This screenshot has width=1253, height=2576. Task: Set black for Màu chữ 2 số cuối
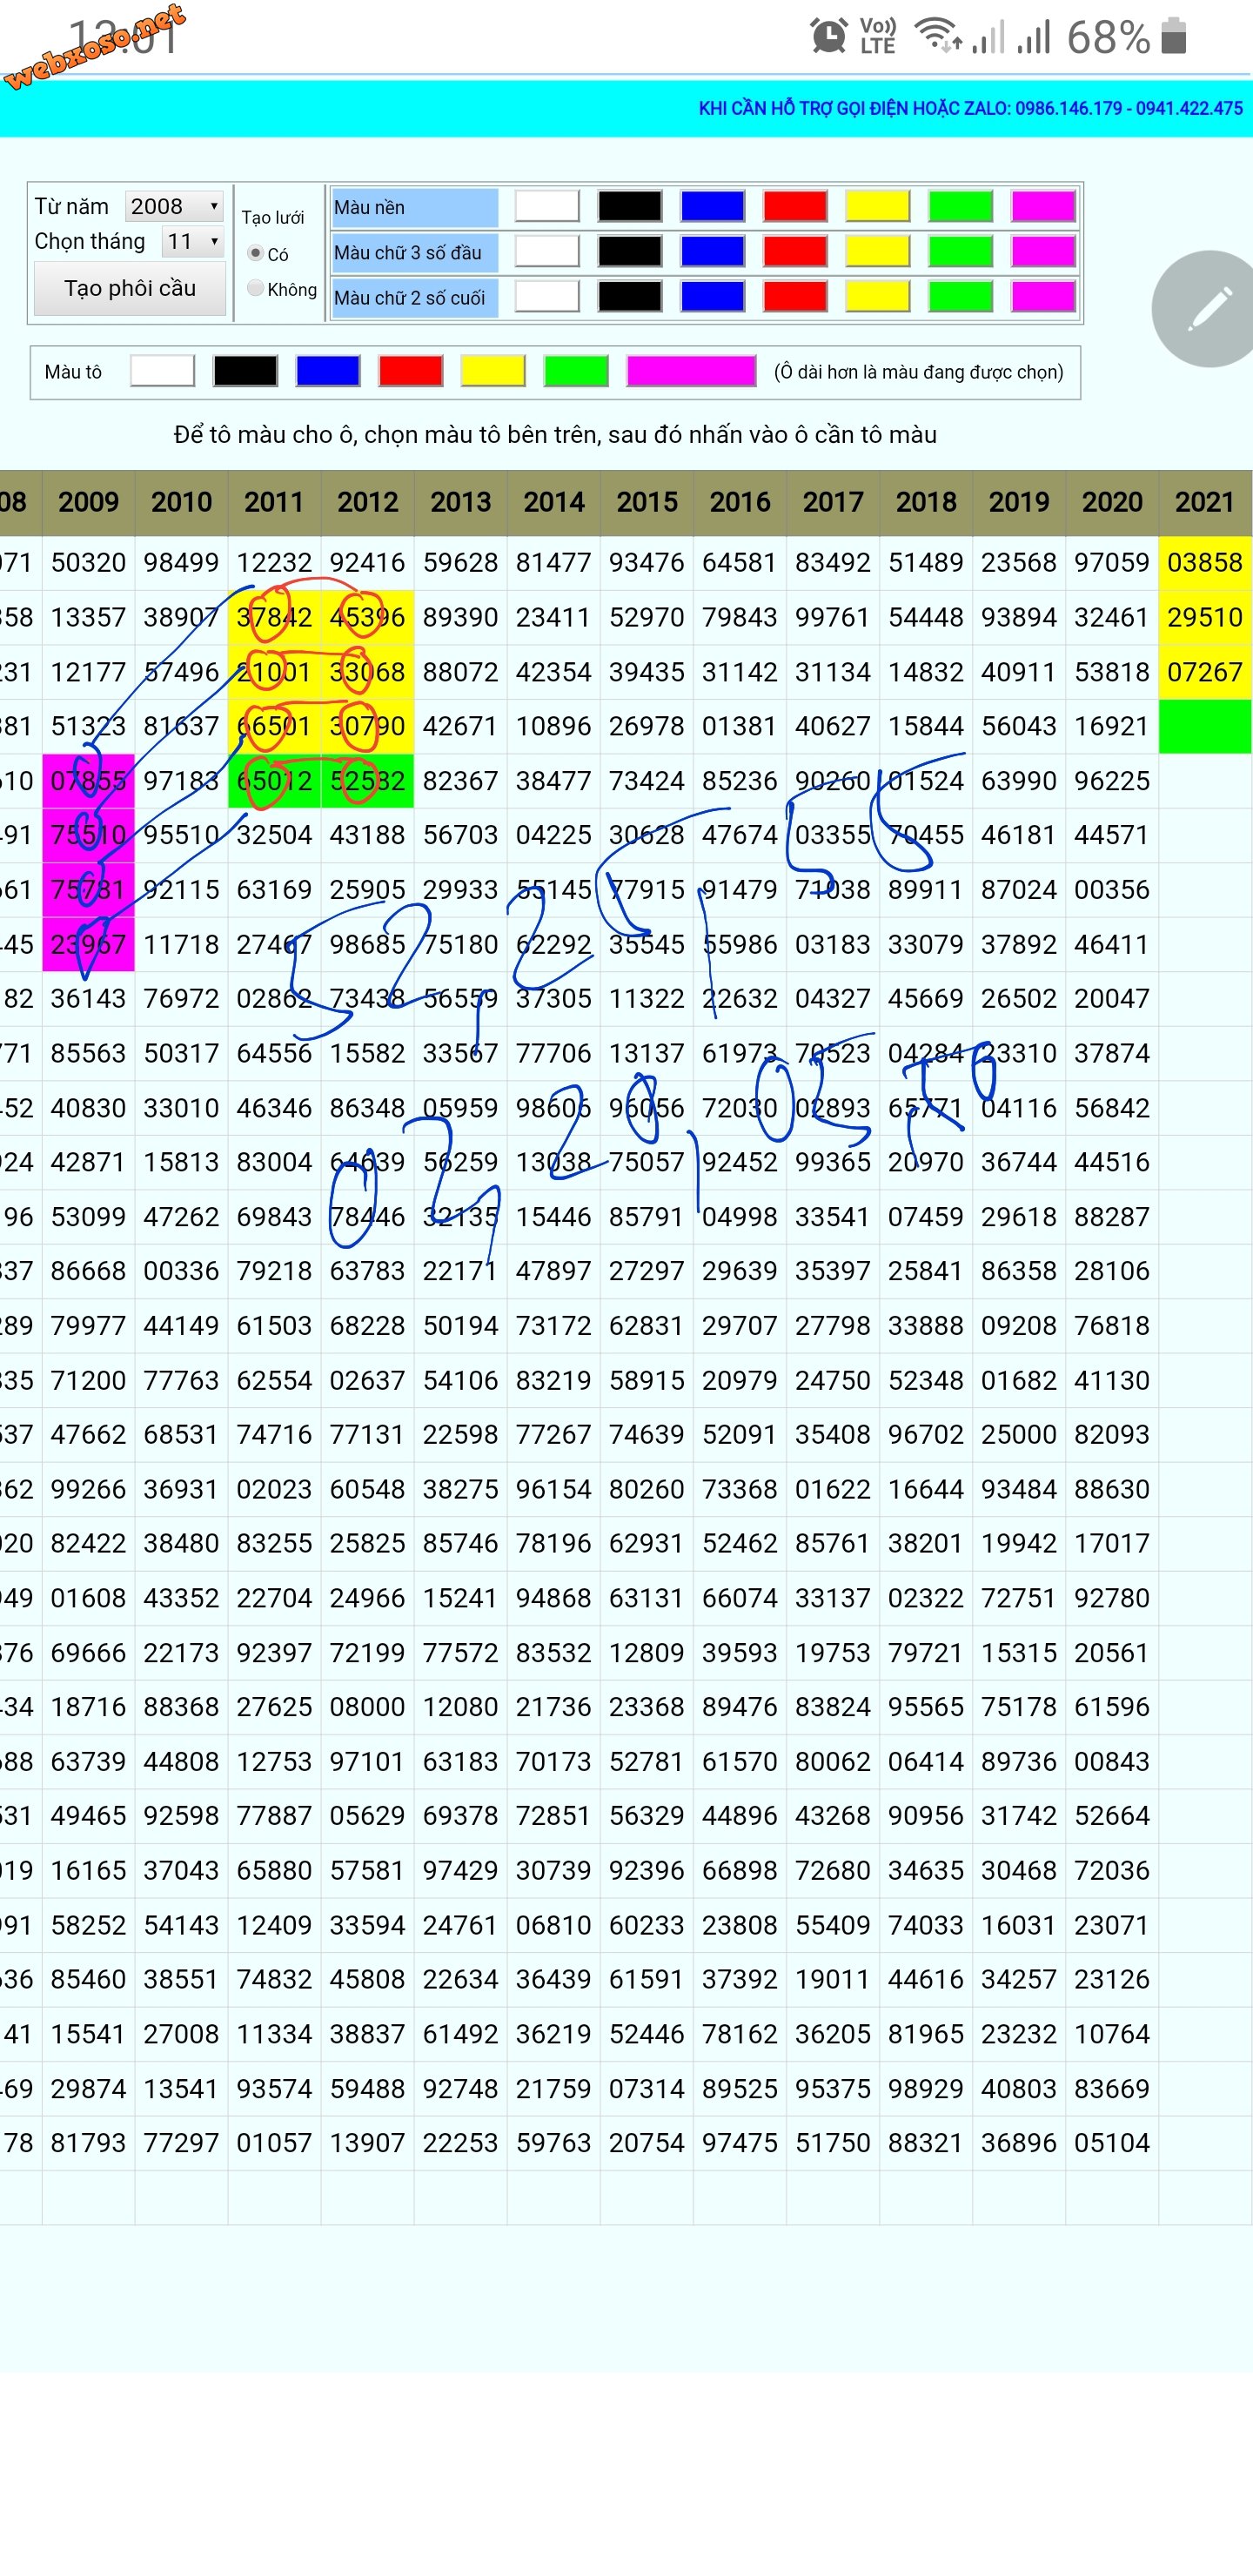630,297
